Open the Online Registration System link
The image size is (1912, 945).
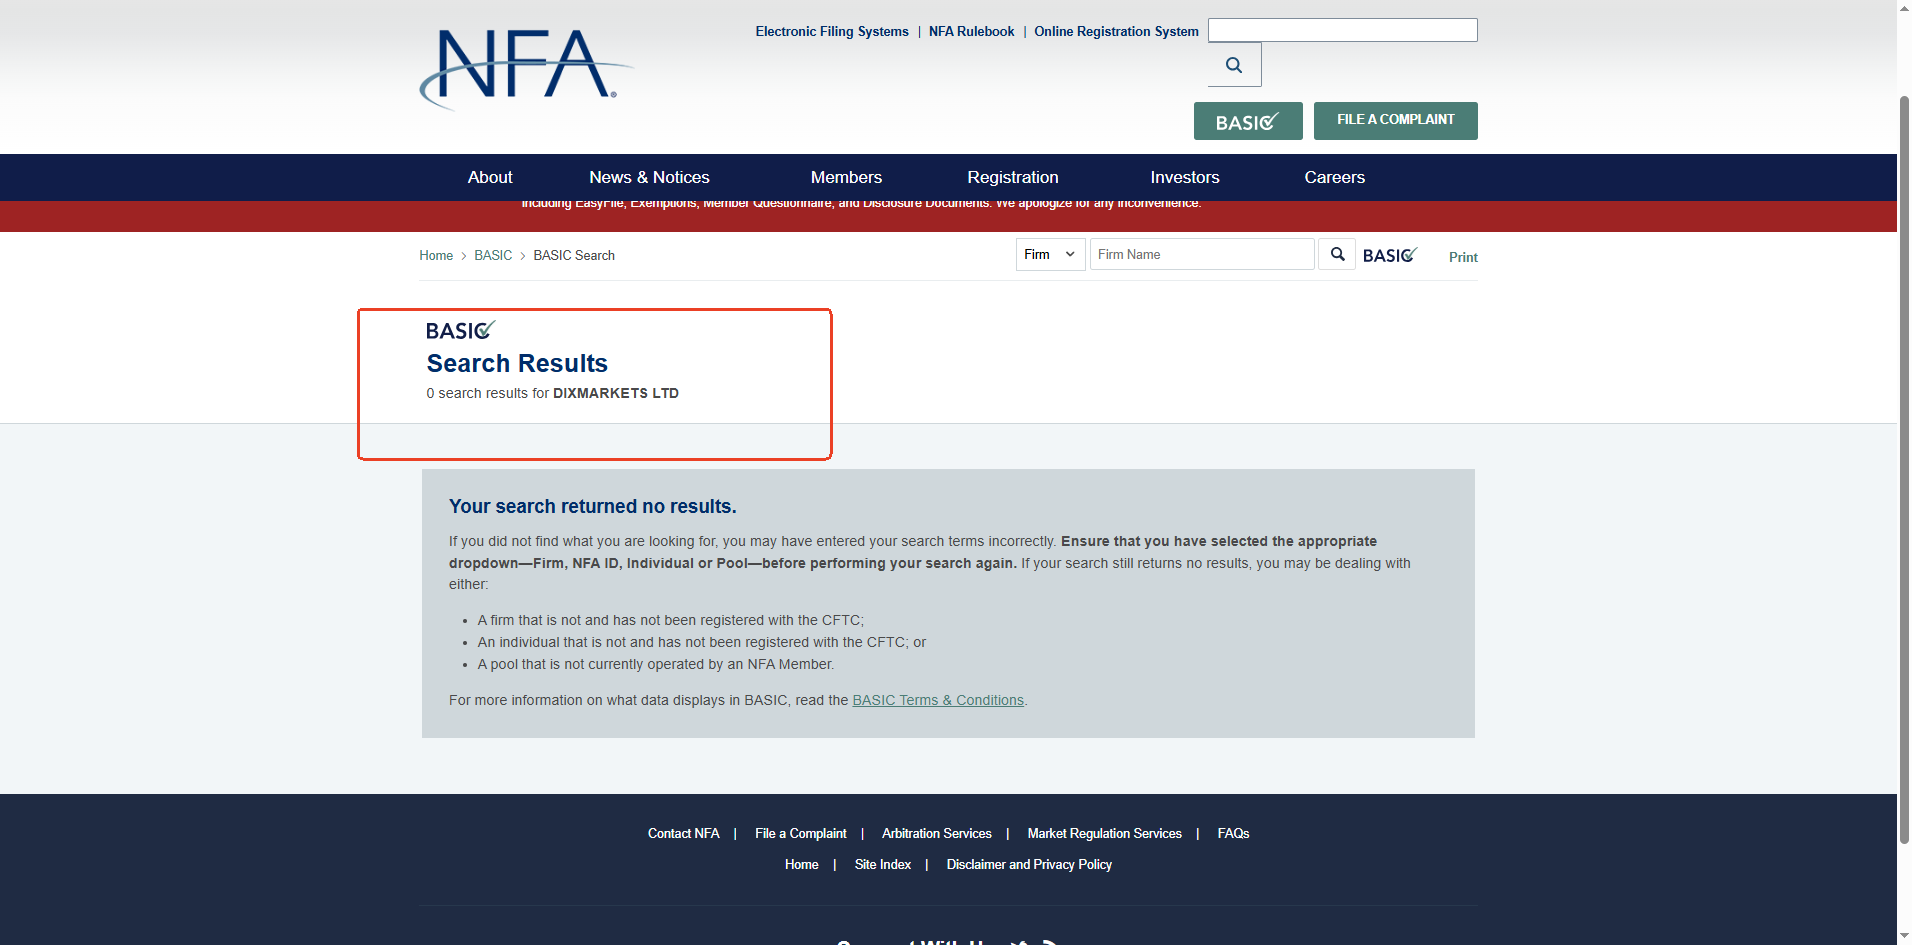(1116, 31)
